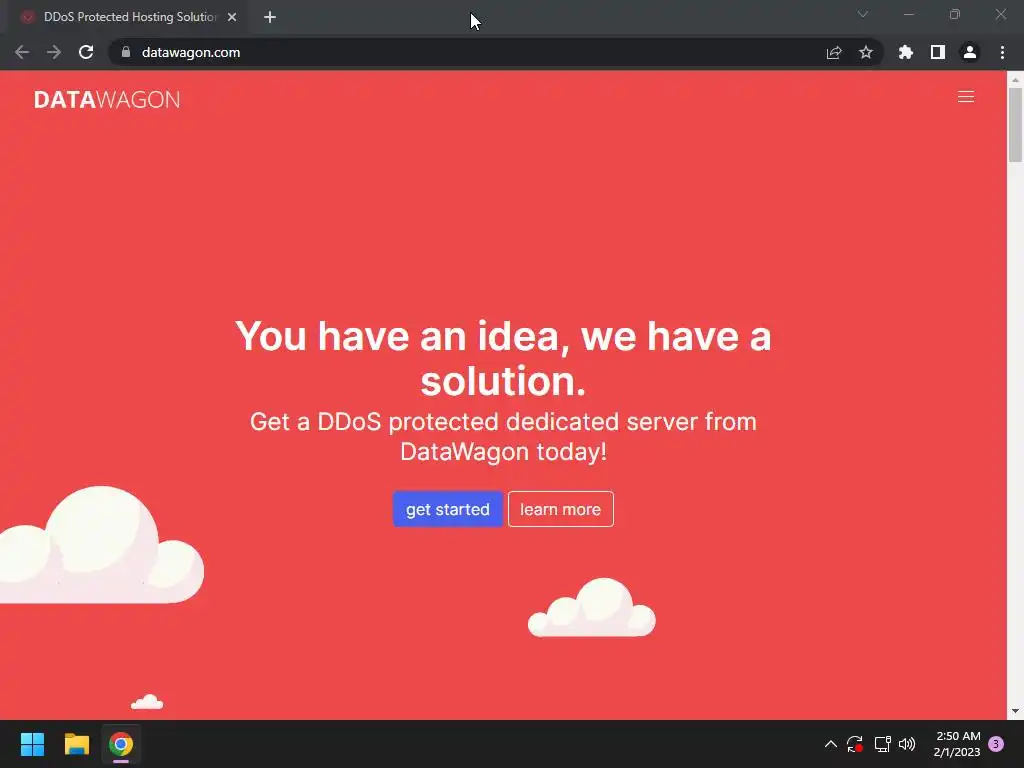Open the Chrome profile avatar menu

(x=970, y=52)
